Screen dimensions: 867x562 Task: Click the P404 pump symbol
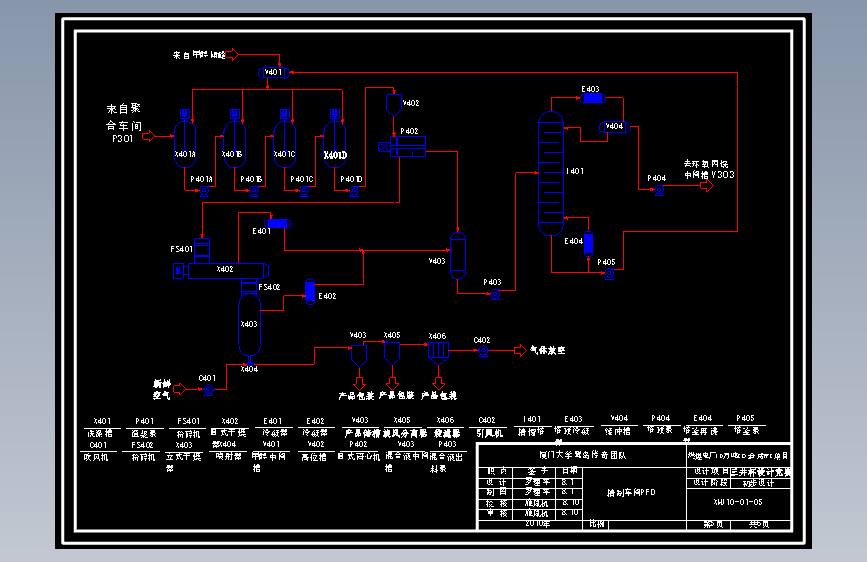click(x=659, y=190)
